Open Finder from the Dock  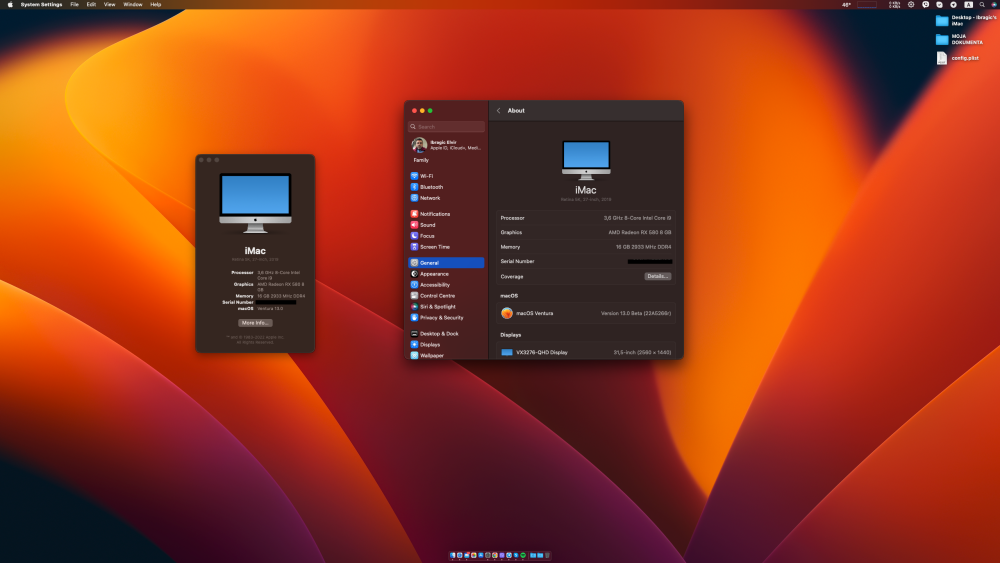pos(453,555)
